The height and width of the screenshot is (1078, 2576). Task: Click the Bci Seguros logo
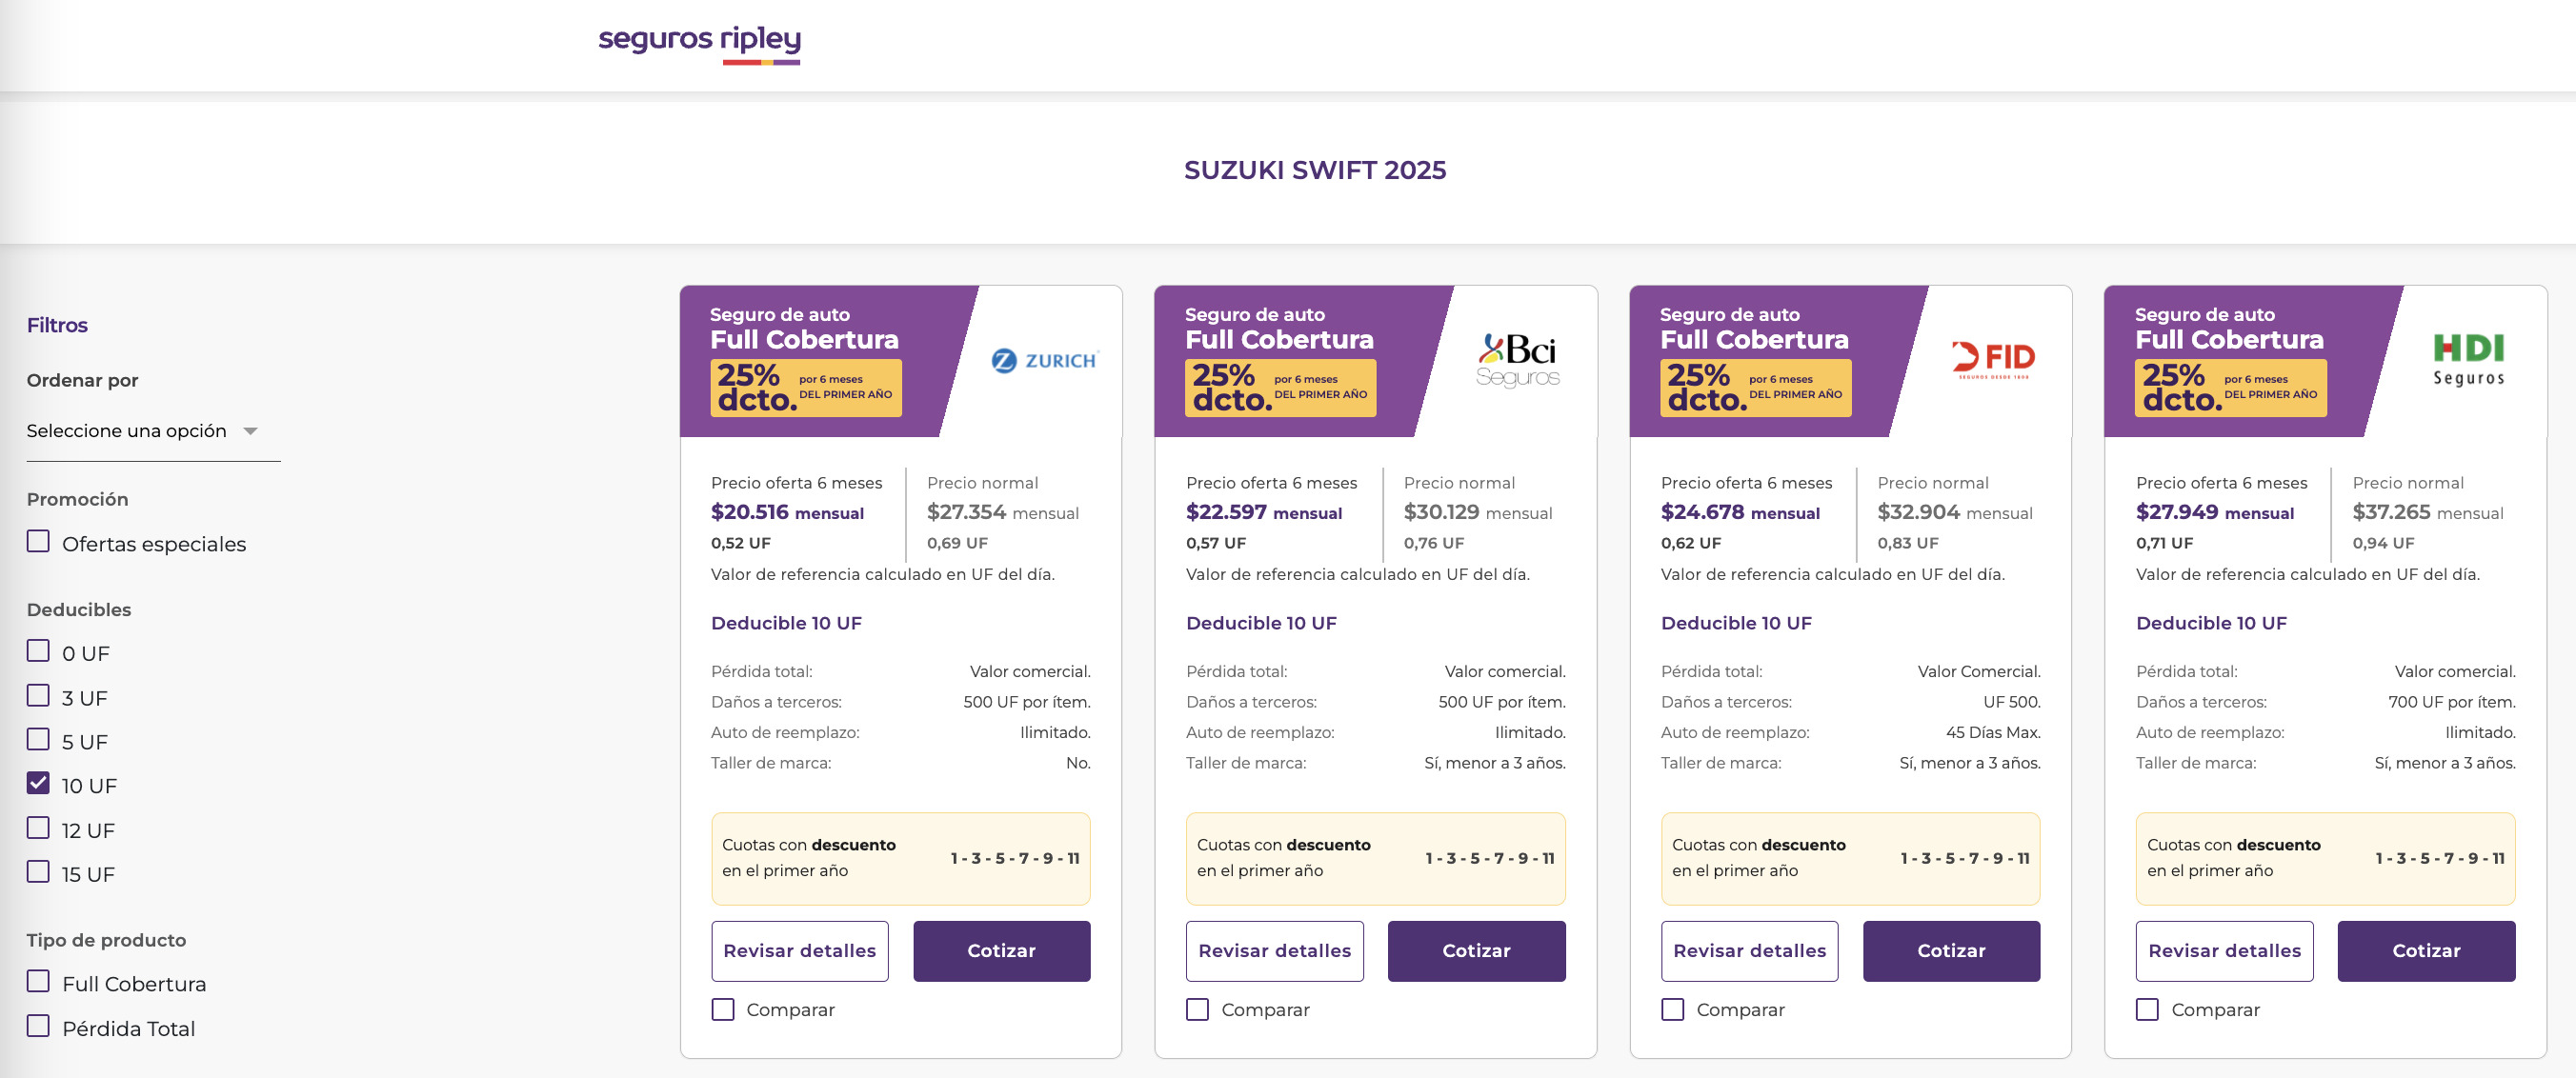pyautogui.click(x=1517, y=360)
